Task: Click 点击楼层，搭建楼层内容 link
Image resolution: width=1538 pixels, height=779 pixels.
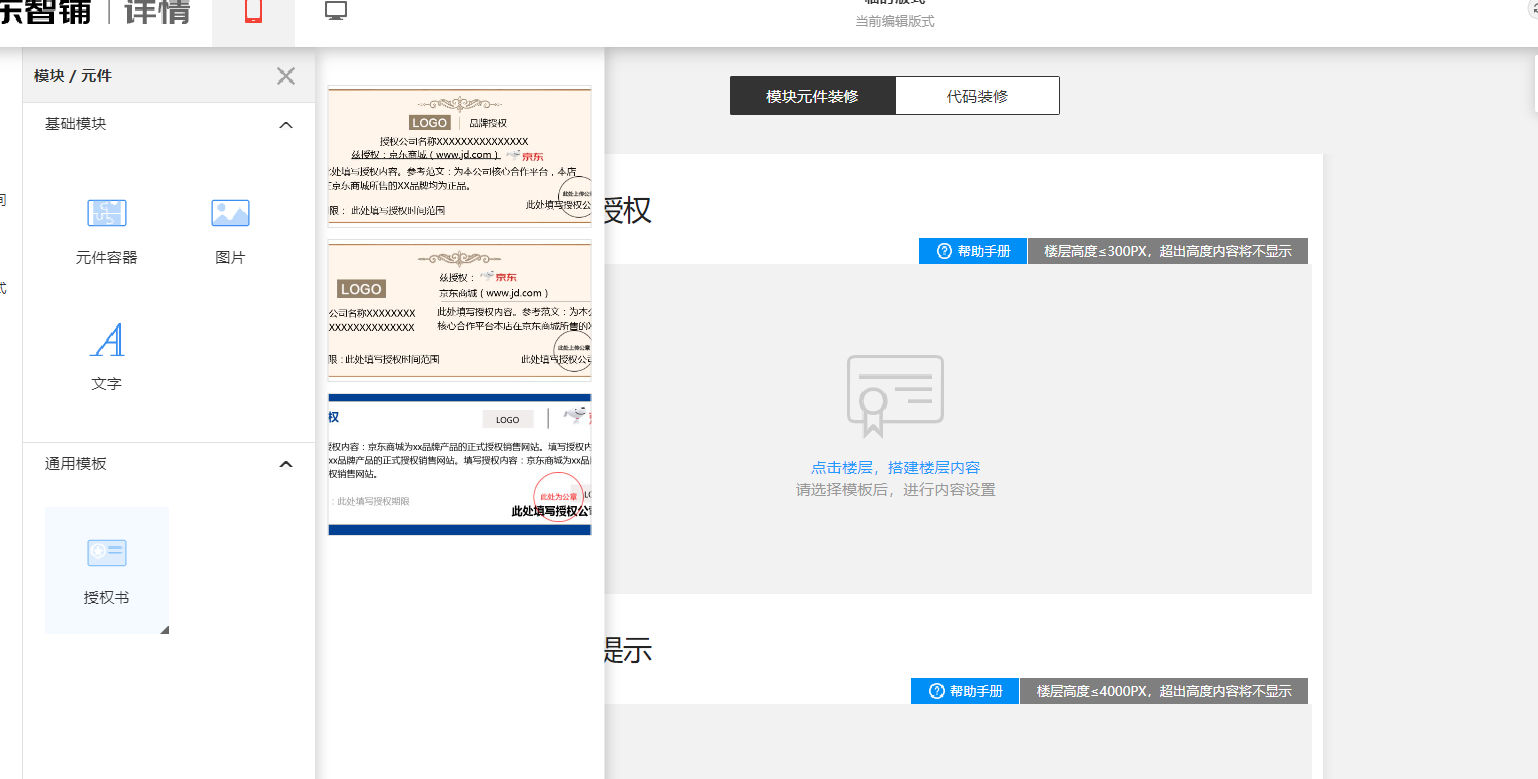Action: coord(895,467)
